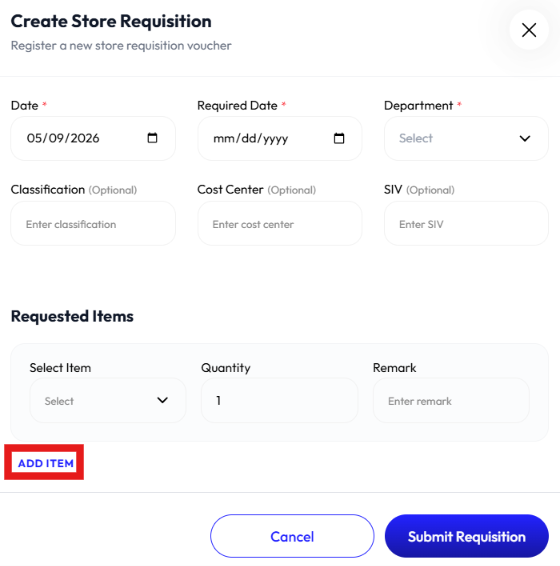Image resolution: width=560 pixels, height=566 pixels.
Task: Click the Cancel button
Action: click(x=292, y=536)
